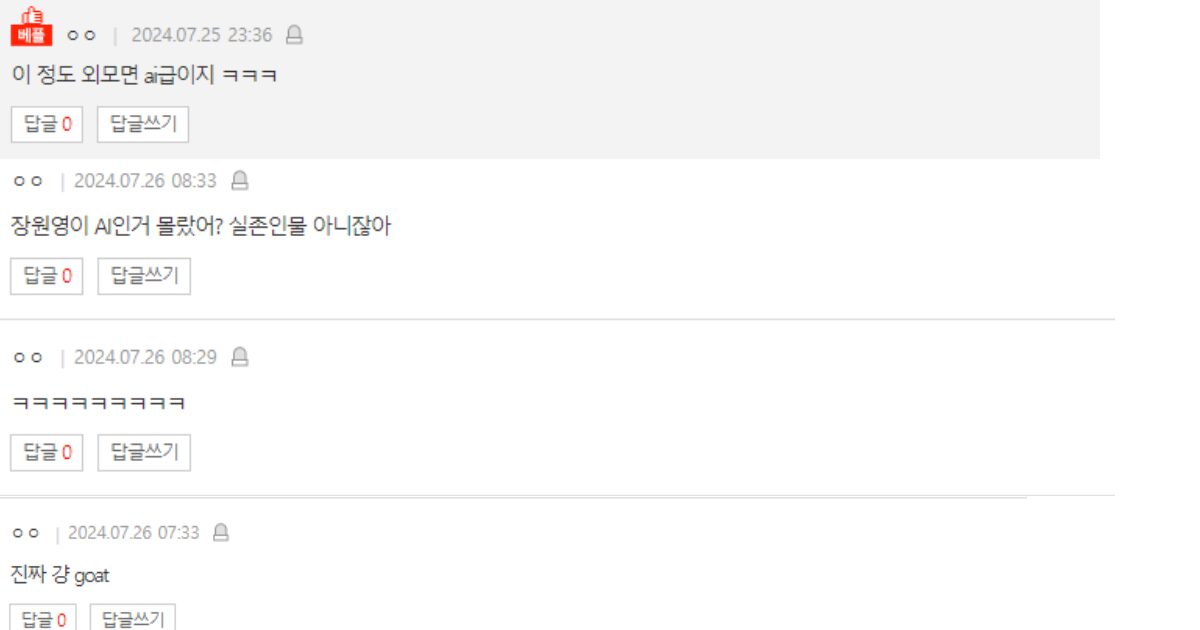Select the ㅇㅇ nickname posted at 08:33
1200x630 pixels.
point(28,181)
